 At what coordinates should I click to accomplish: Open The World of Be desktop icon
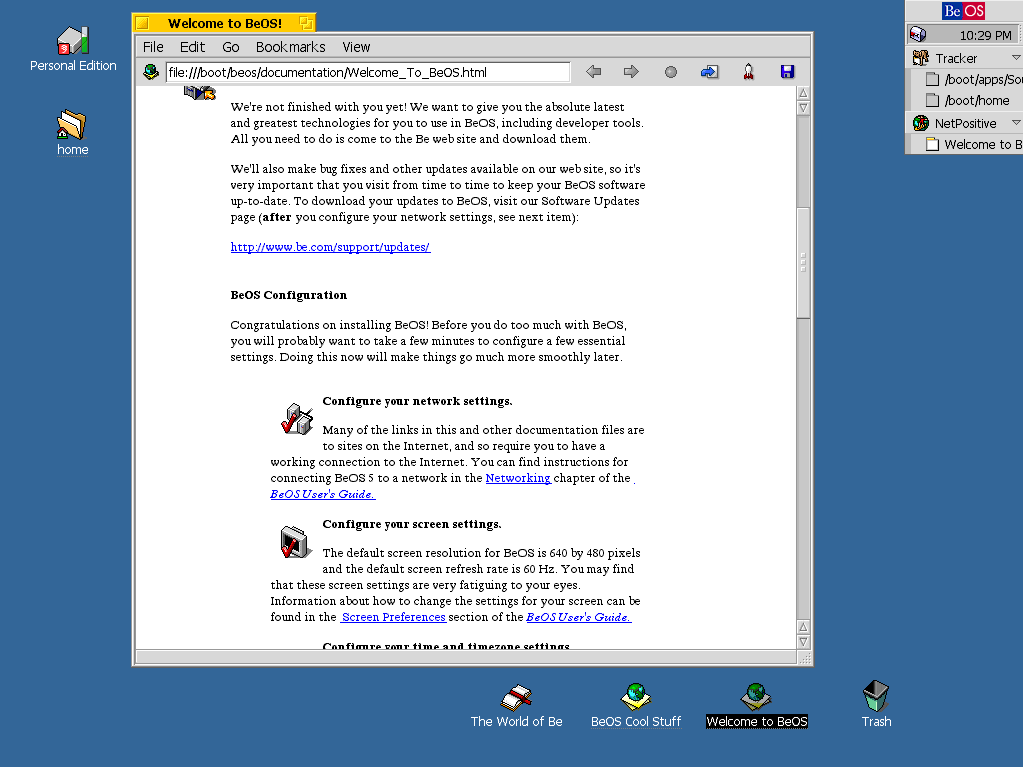[x=517, y=697]
